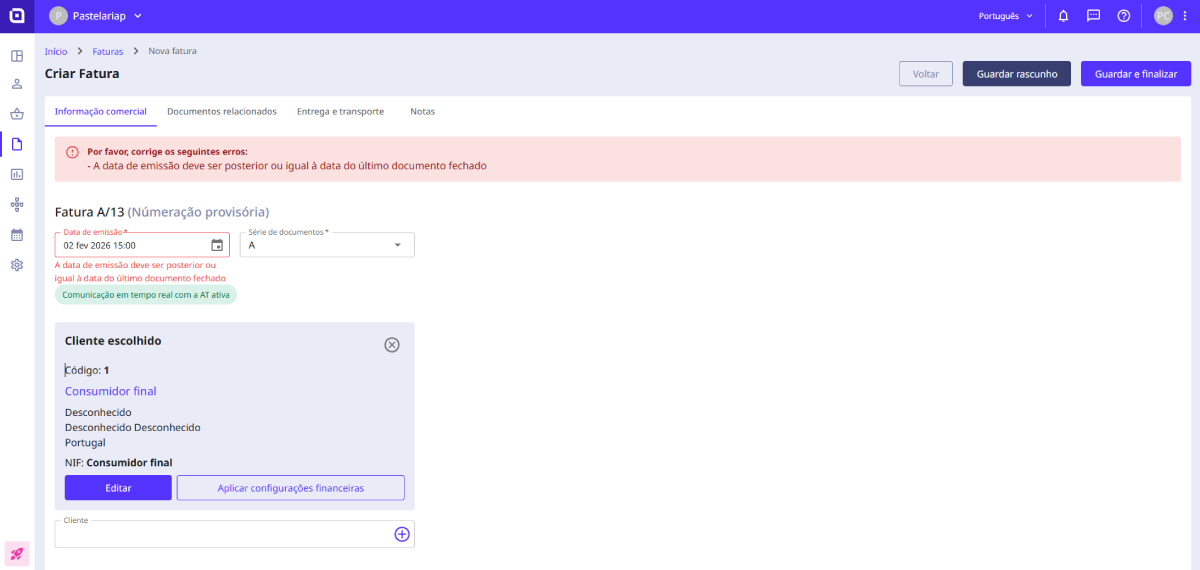Click the Cliente search input field
This screenshot has height=570, width=1200.
(222, 535)
